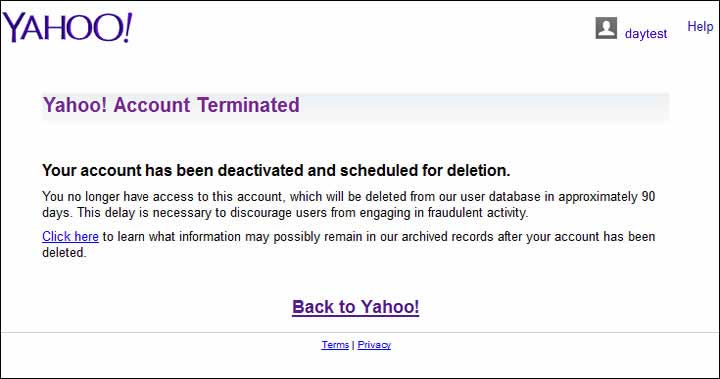Select the daytest username link

[x=646, y=34]
